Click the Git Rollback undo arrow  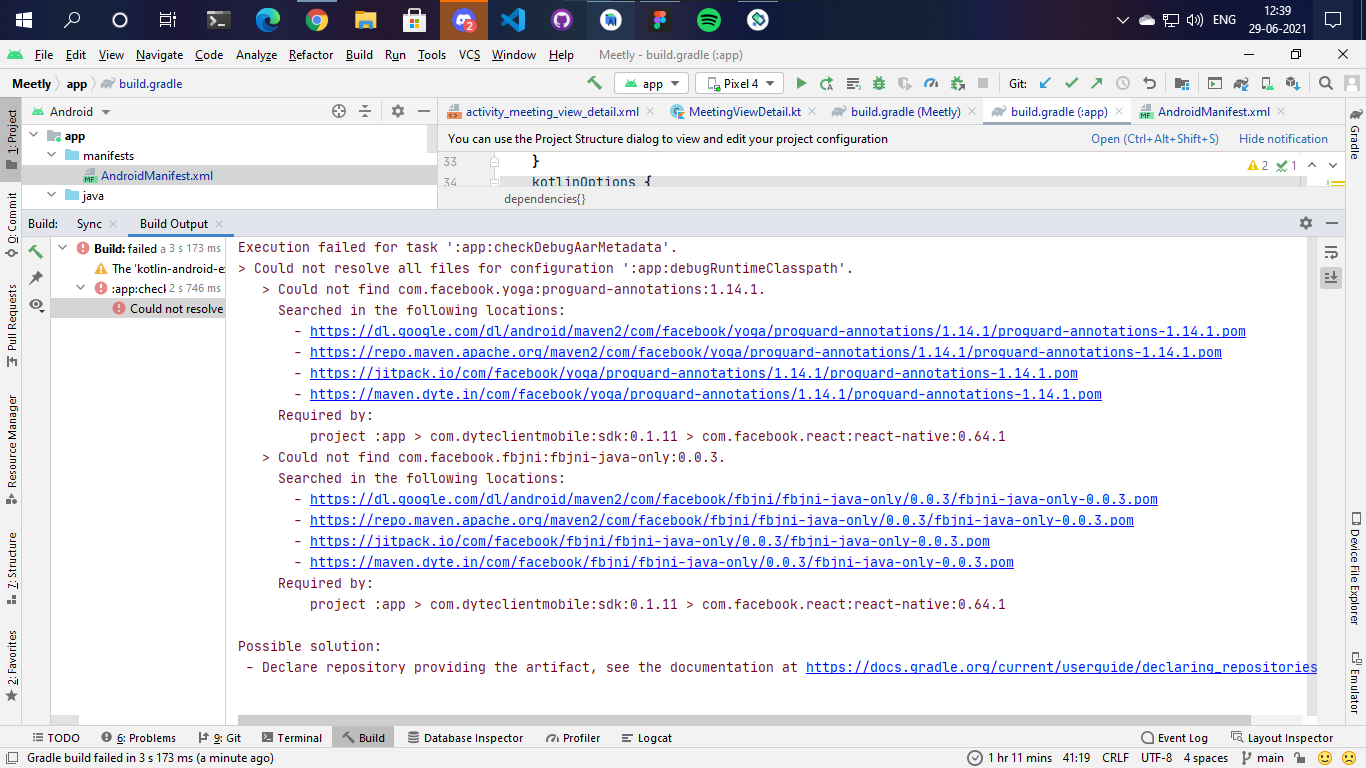1149,84
